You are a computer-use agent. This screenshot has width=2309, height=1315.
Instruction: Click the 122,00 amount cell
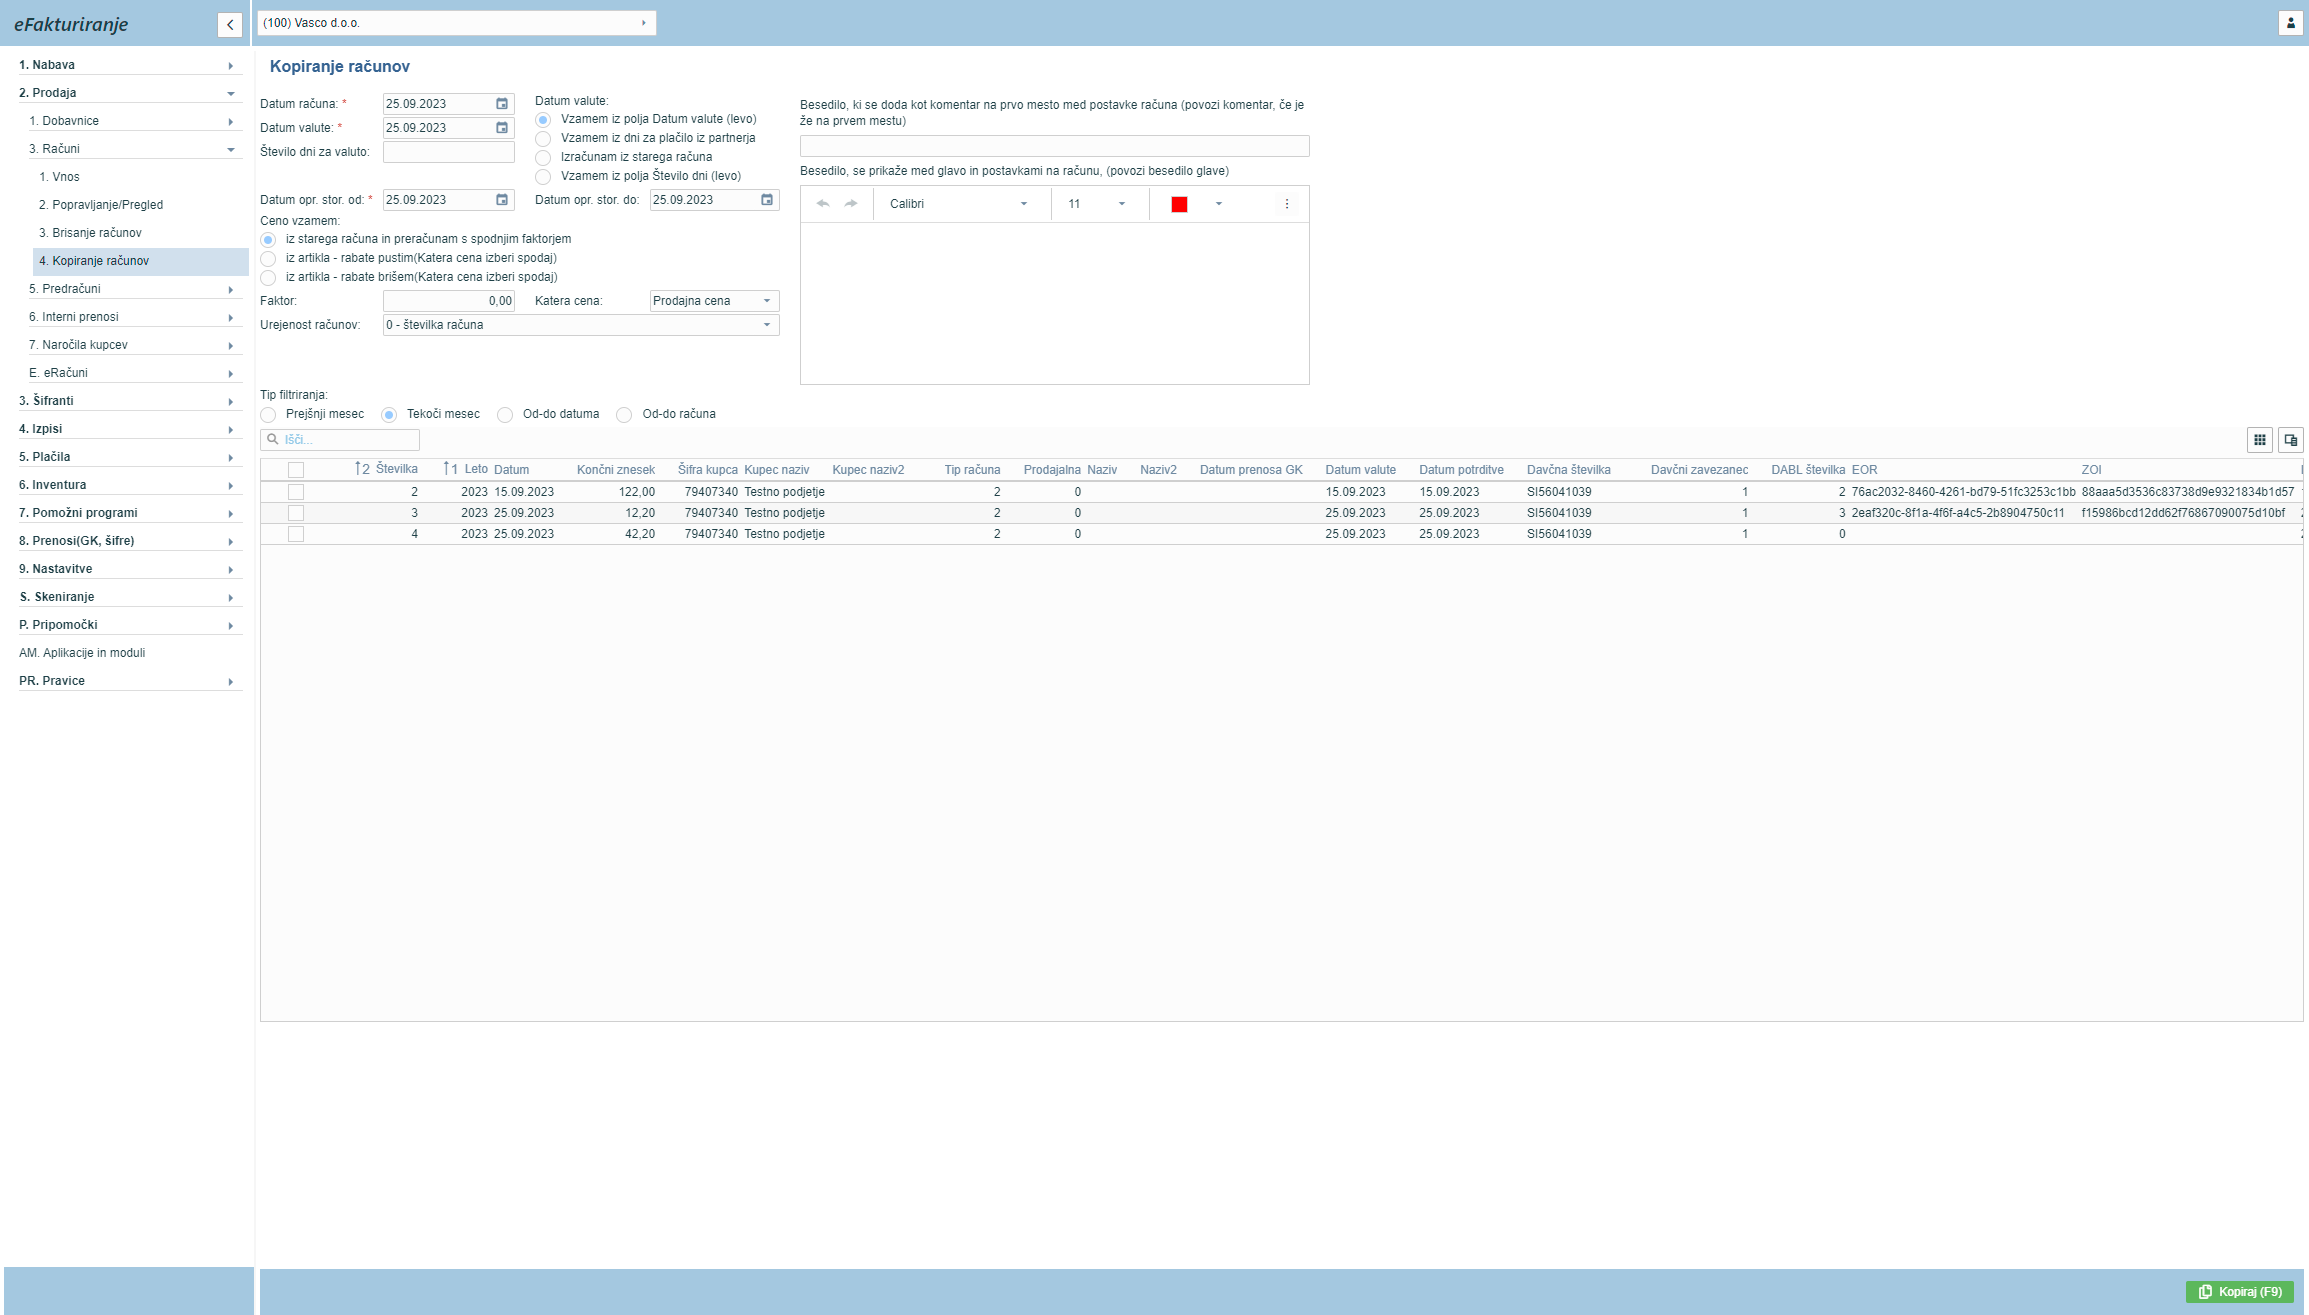point(636,492)
